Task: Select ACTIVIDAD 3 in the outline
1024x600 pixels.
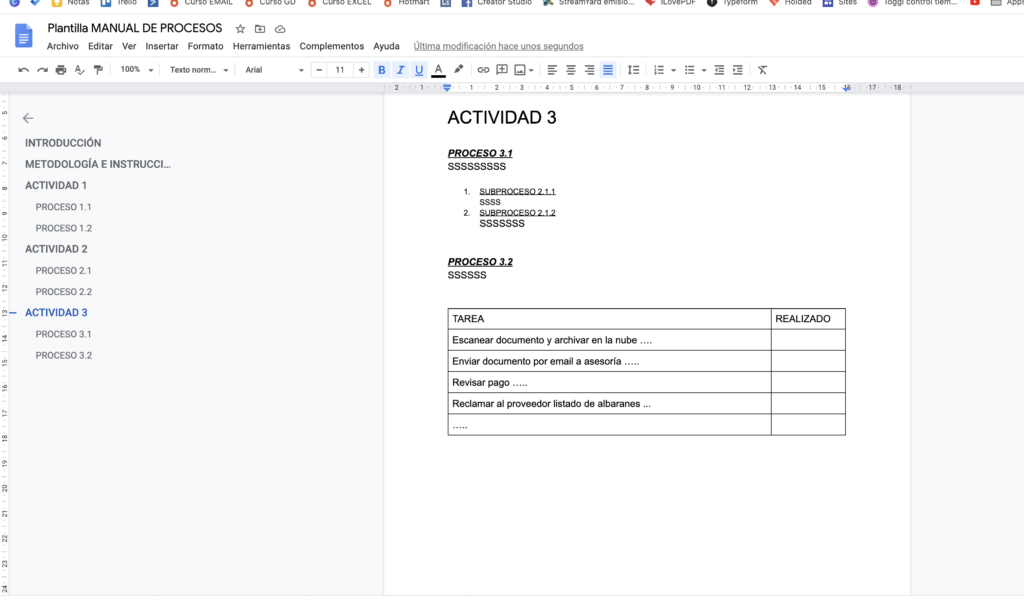Action: (x=56, y=313)
